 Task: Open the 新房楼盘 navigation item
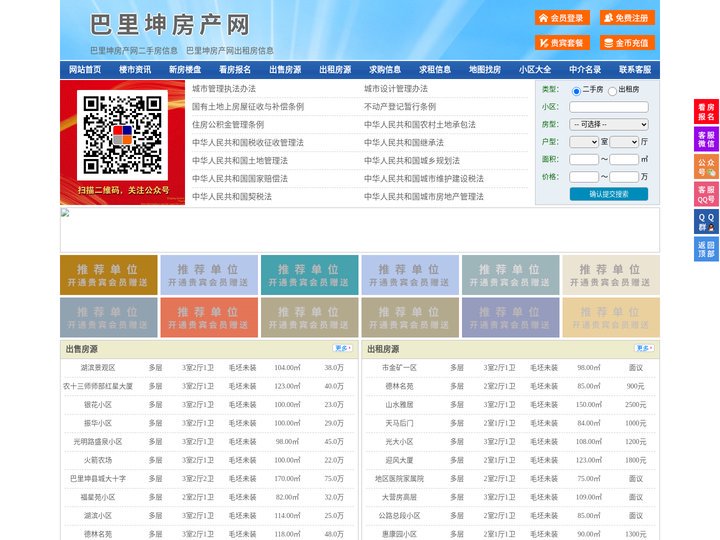pos(185,70)
